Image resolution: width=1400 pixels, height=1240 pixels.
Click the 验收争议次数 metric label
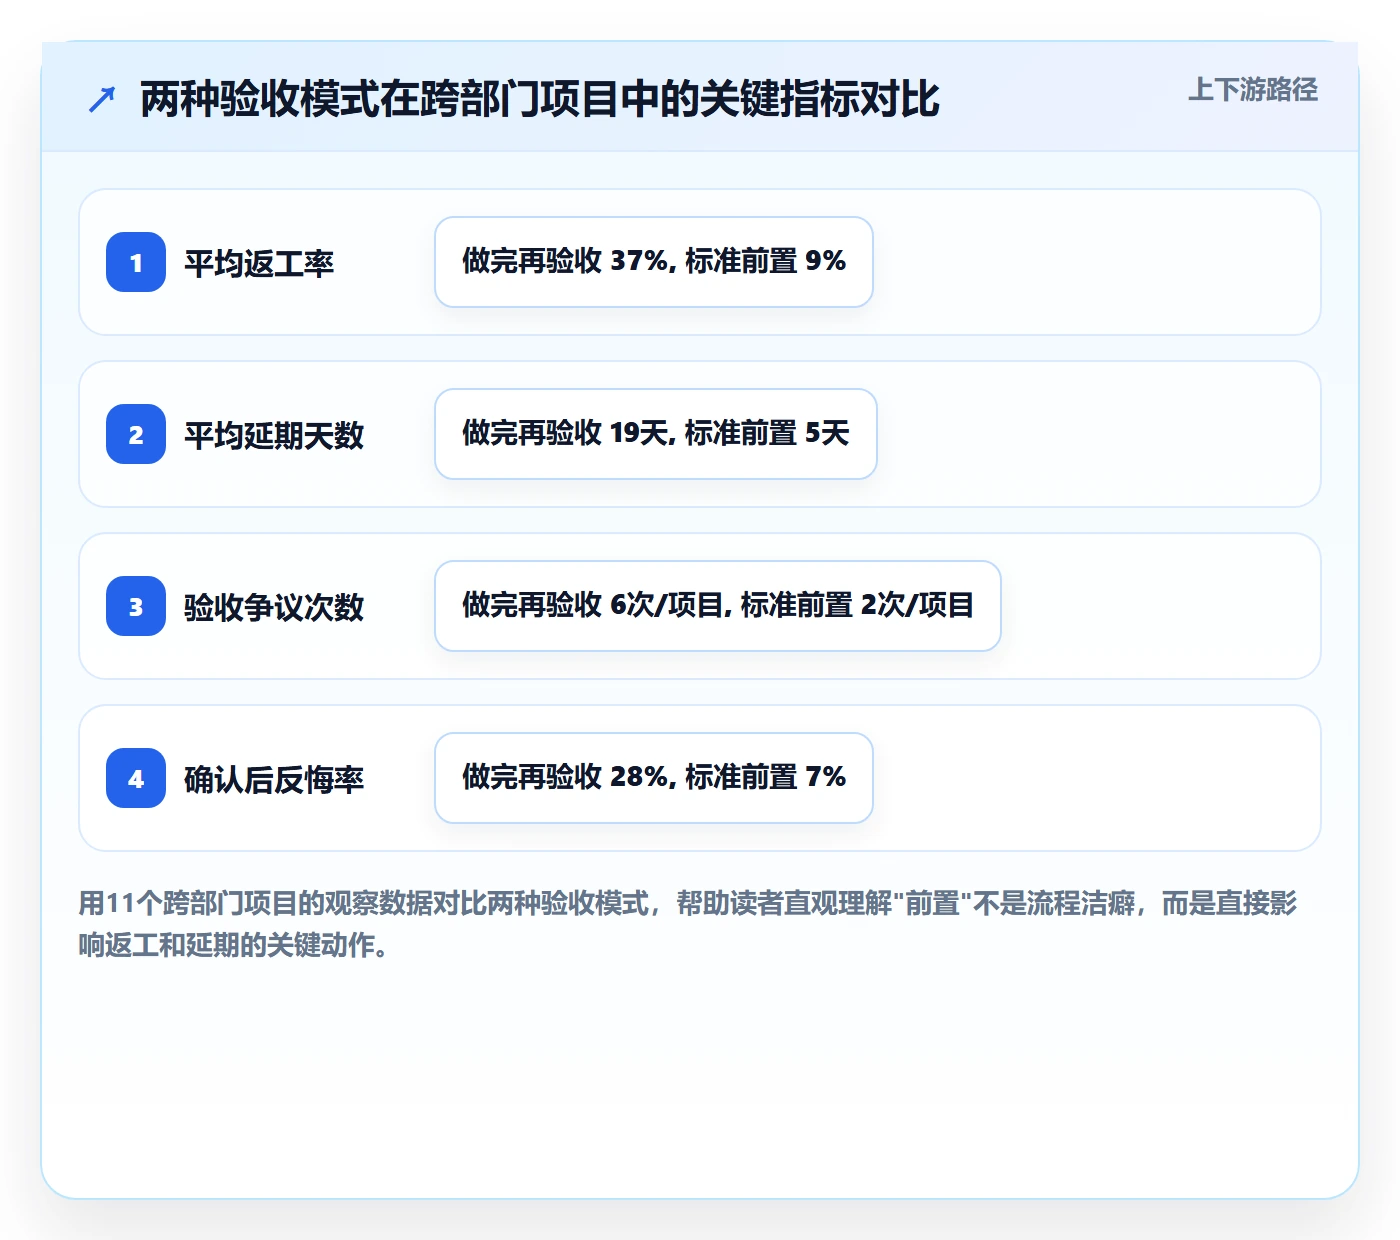pos(274,607)
